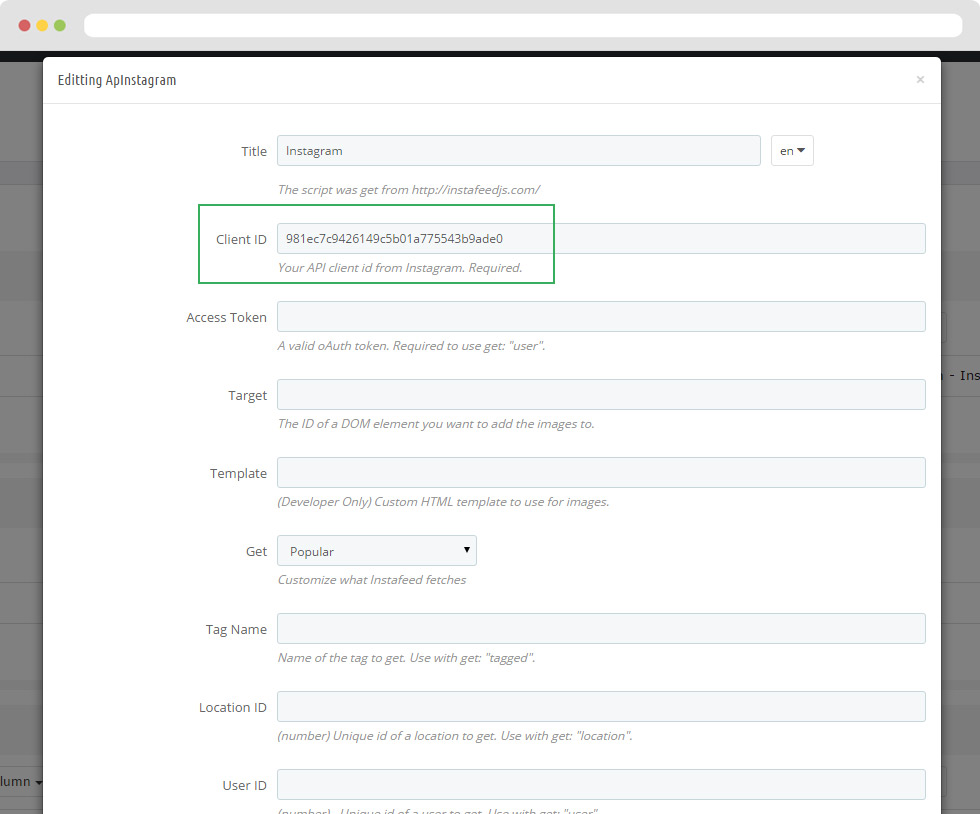
Task: Close the Editting ApInstagram dialog
Action: tap(920, 79)
